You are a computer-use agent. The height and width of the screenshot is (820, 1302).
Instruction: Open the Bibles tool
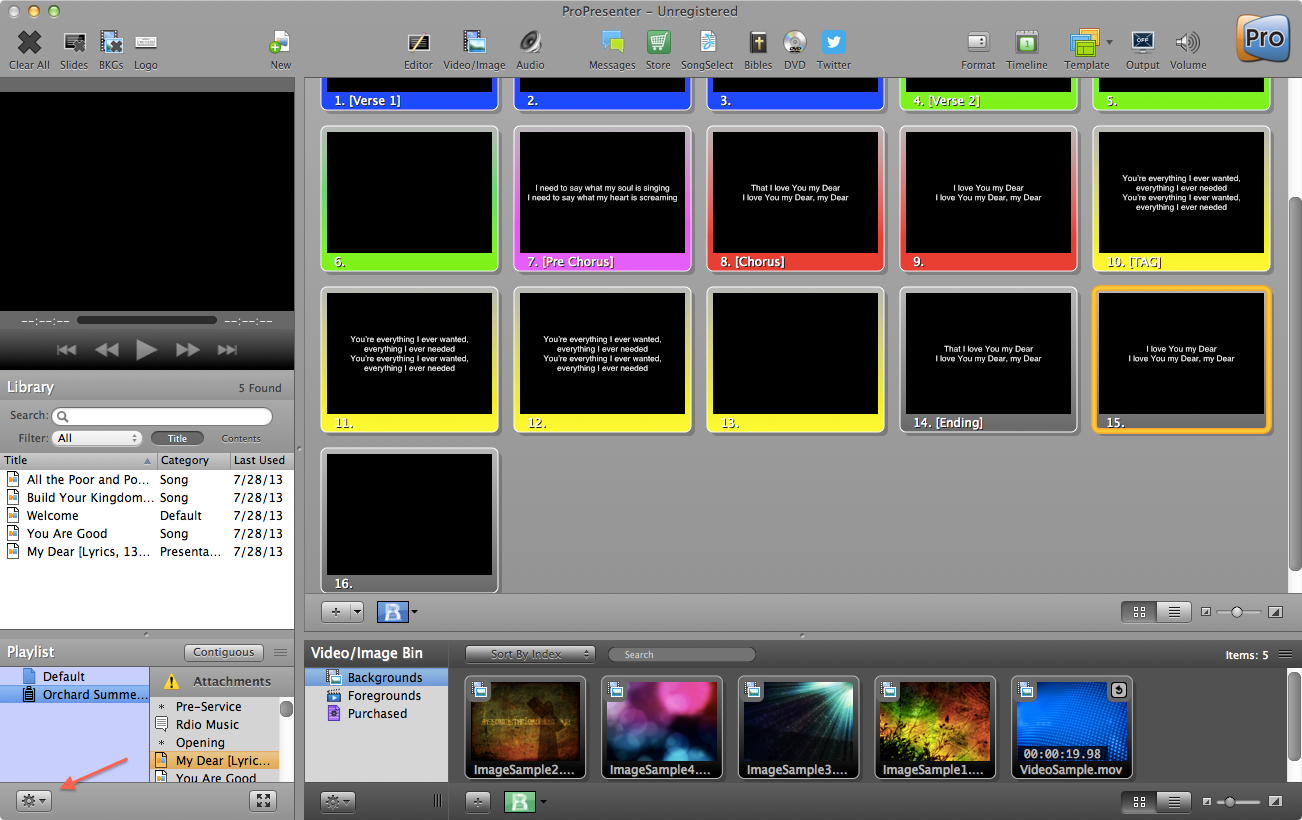pos(758,42)
